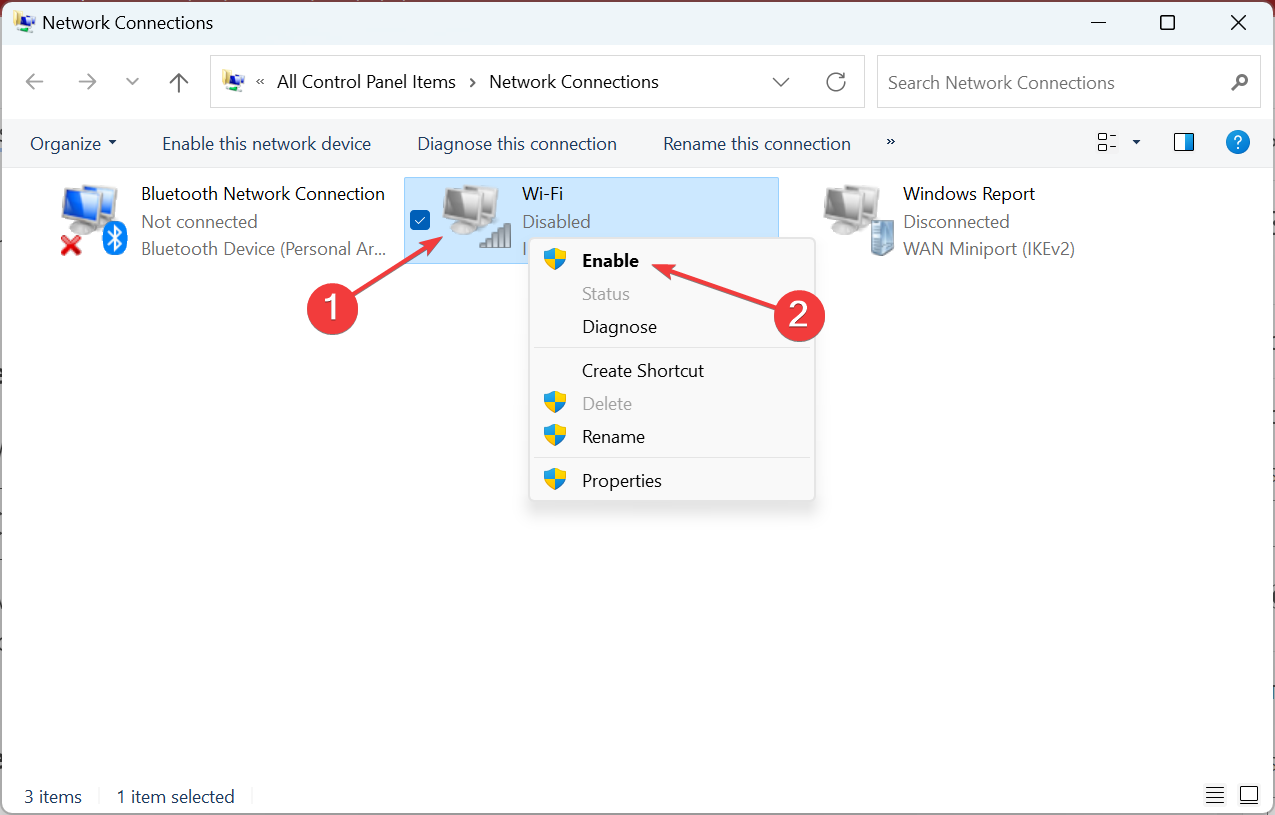Open the Organize menu

[x=73, y=144]
